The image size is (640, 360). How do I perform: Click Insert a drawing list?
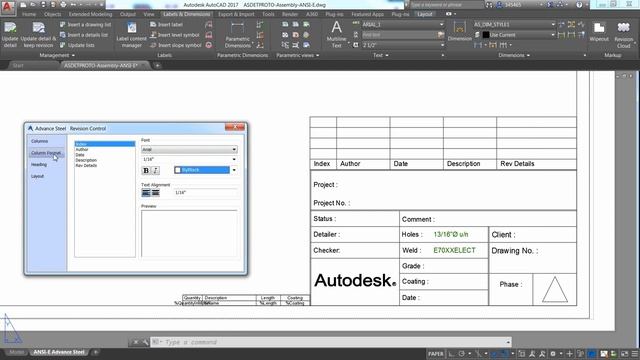(x=85, y=24)
